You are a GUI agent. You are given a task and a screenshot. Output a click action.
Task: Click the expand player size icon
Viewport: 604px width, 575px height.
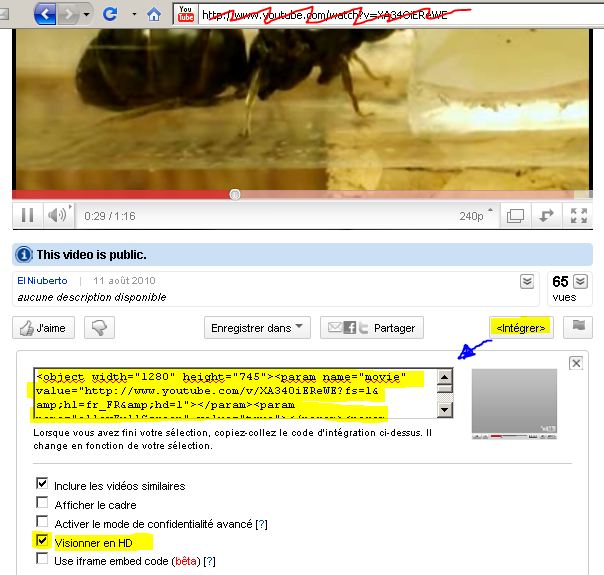pos(547,215)
